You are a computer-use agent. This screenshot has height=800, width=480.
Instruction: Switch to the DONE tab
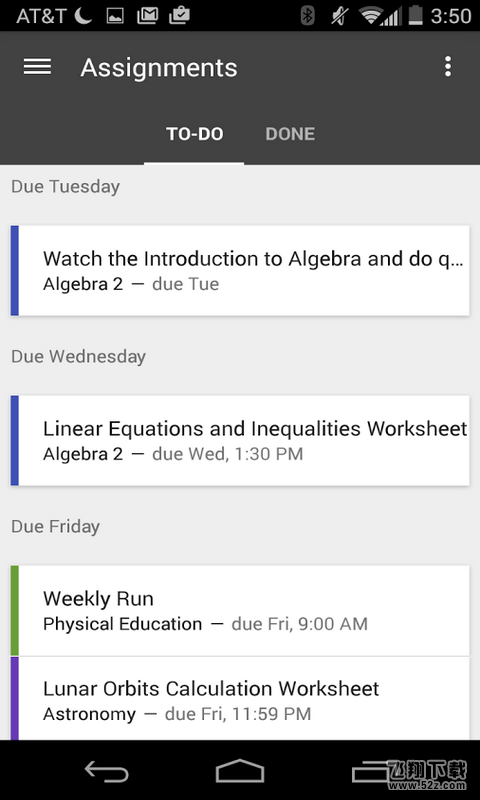click(x=290, y=134)
